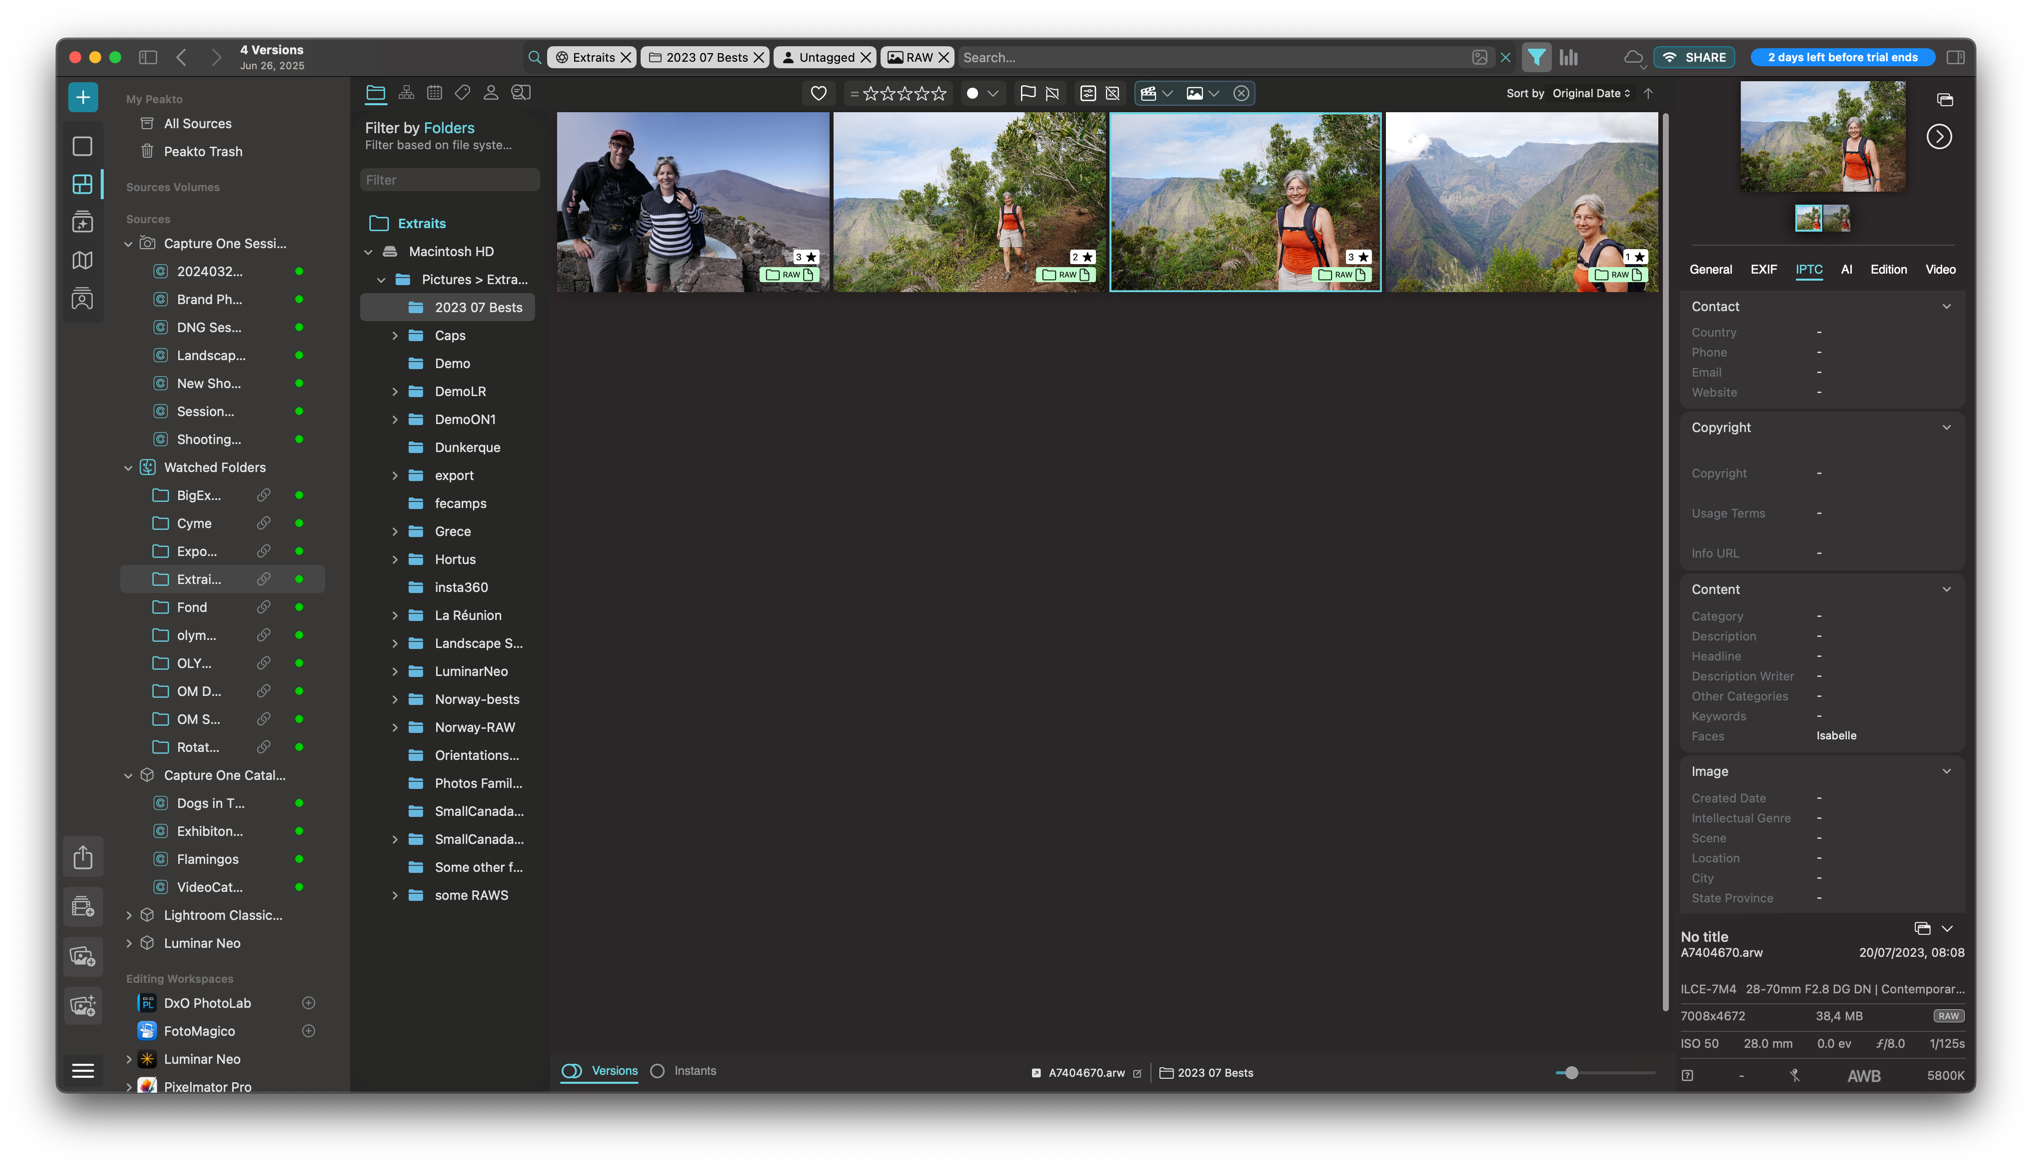Click the unedited photos filter icon
The width and height of the screenshot is (2032, 1167).
coord(1113,93)
